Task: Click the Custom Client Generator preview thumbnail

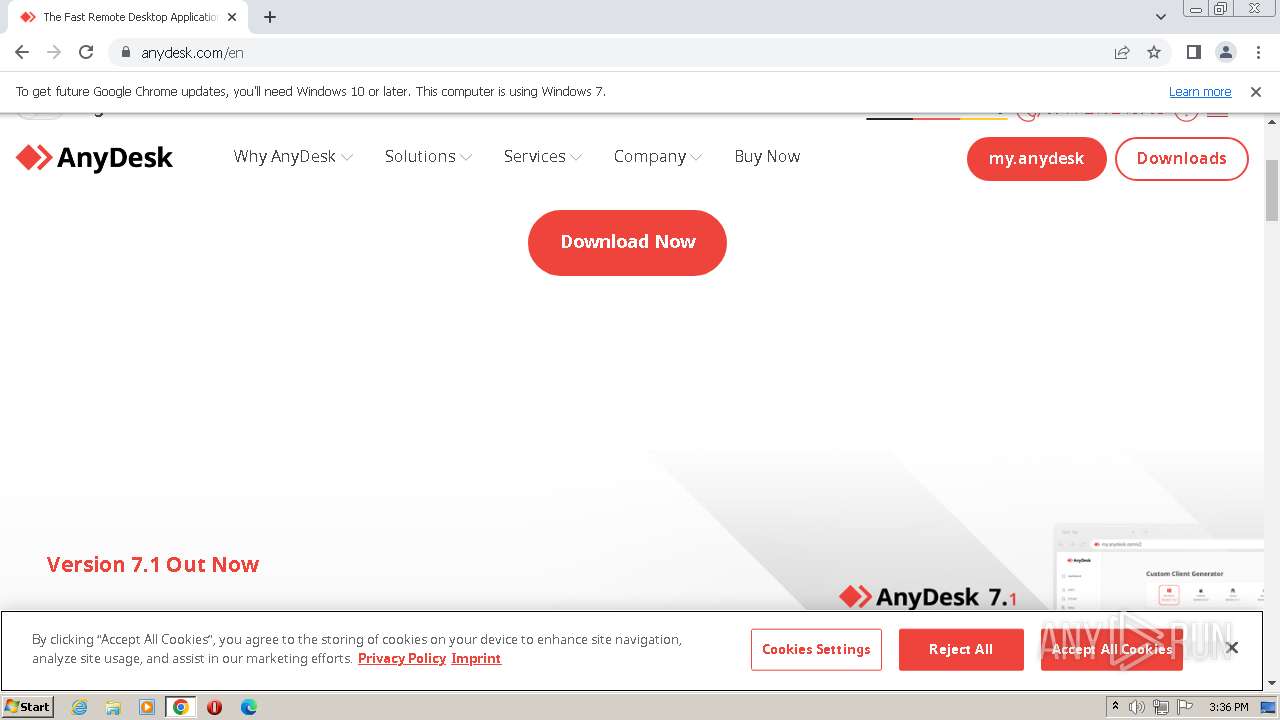Action: tap(1160, 566)
